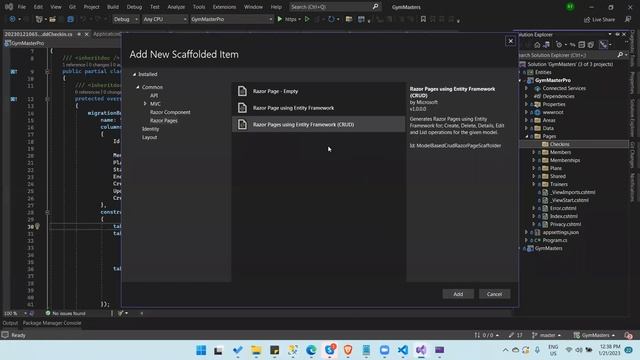Collapse the Pages folder in Solution Explorer

point(526,136)
